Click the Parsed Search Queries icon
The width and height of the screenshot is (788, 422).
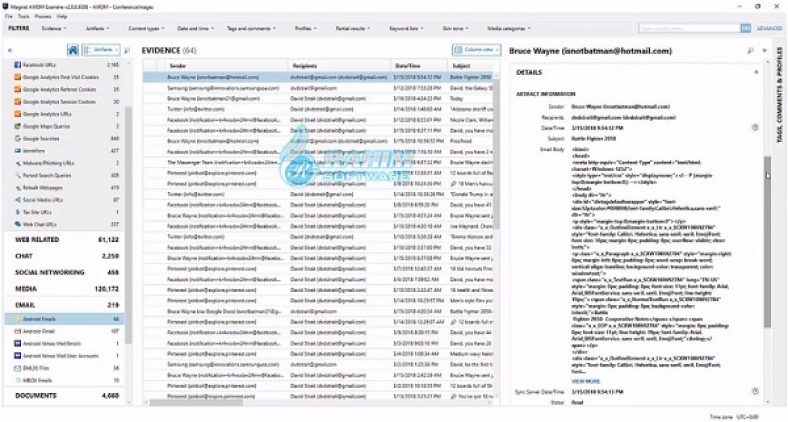(18, 175)
